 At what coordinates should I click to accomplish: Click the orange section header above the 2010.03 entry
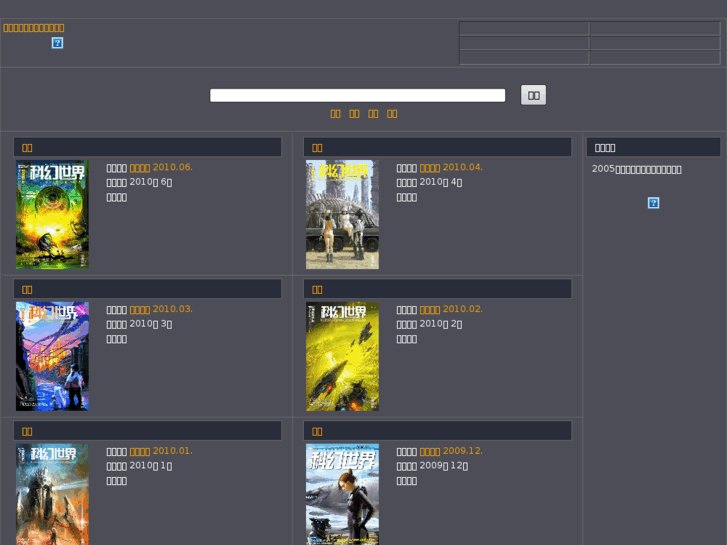coord(27,290)
